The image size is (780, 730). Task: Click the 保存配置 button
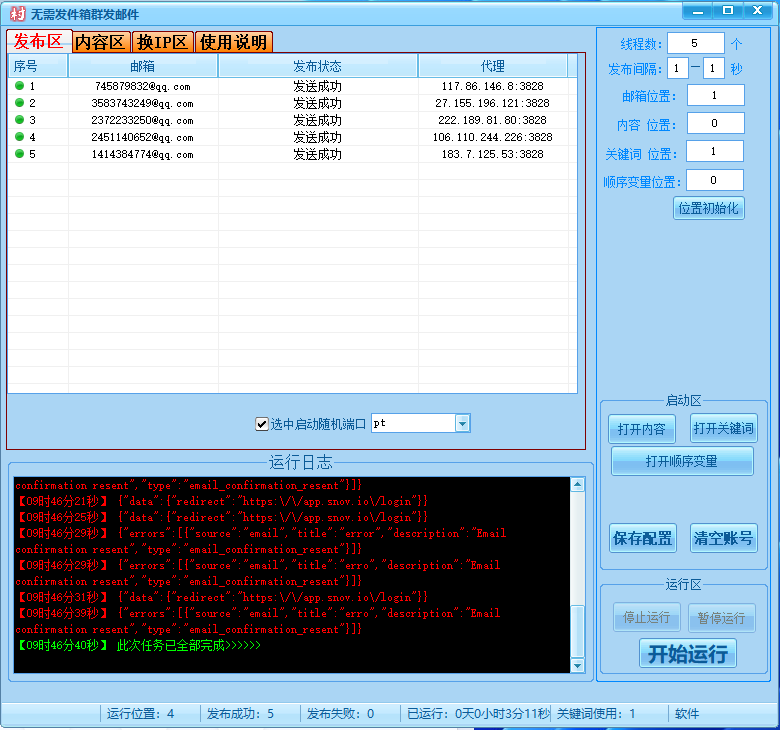642,538
